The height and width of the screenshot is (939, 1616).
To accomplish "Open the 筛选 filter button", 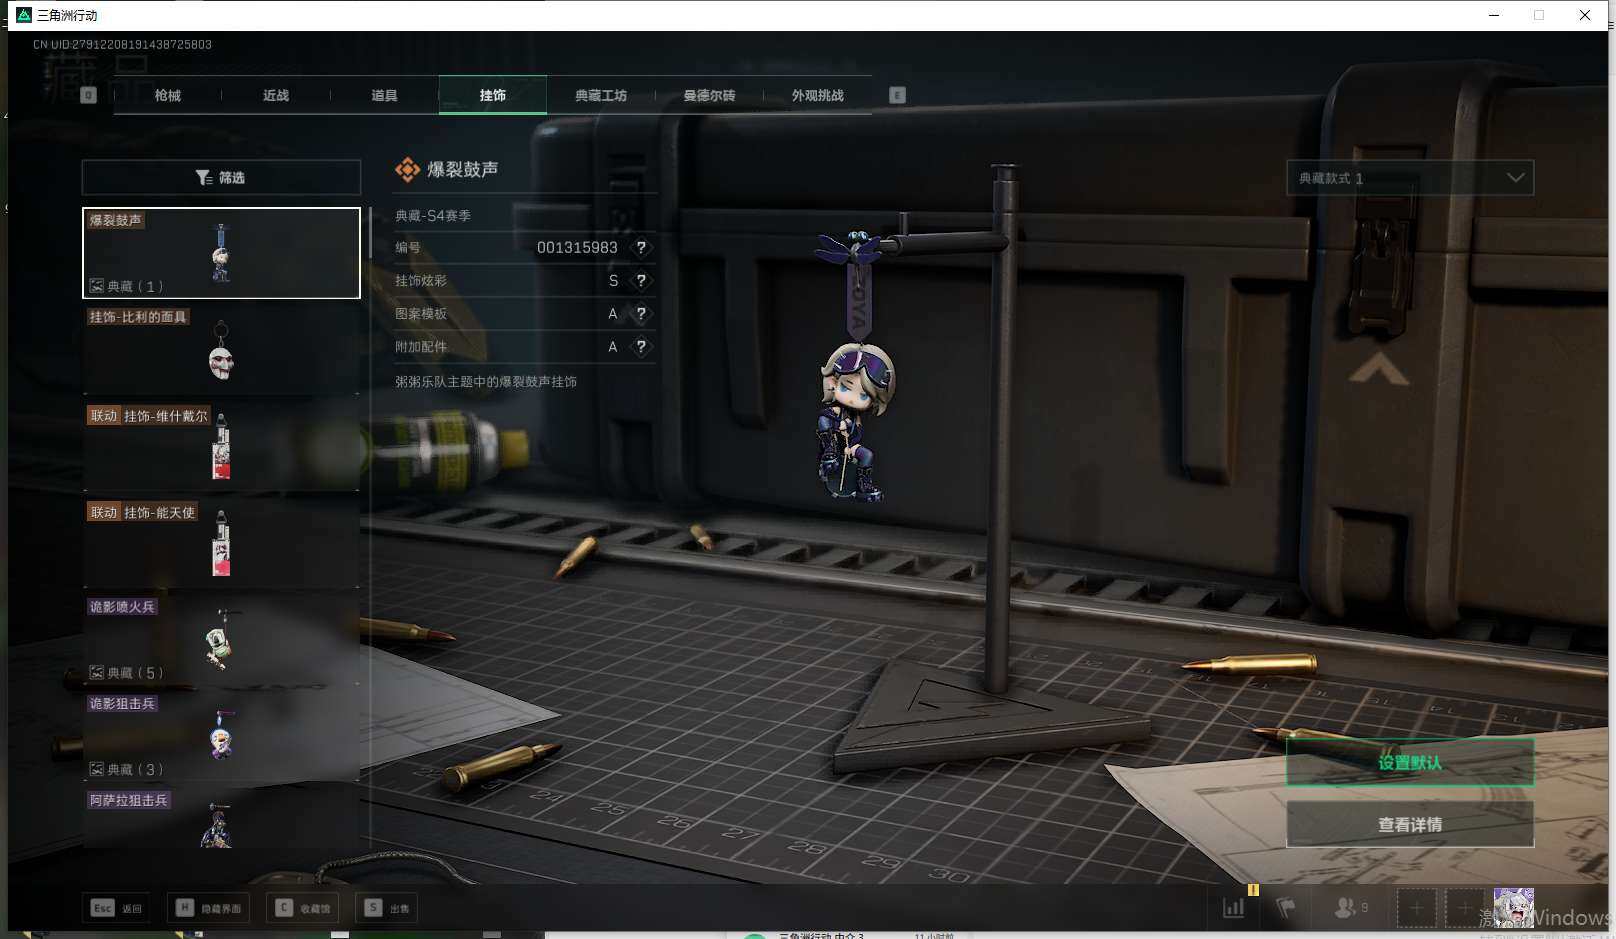I will pyautogui.click(x=221, y=177).
